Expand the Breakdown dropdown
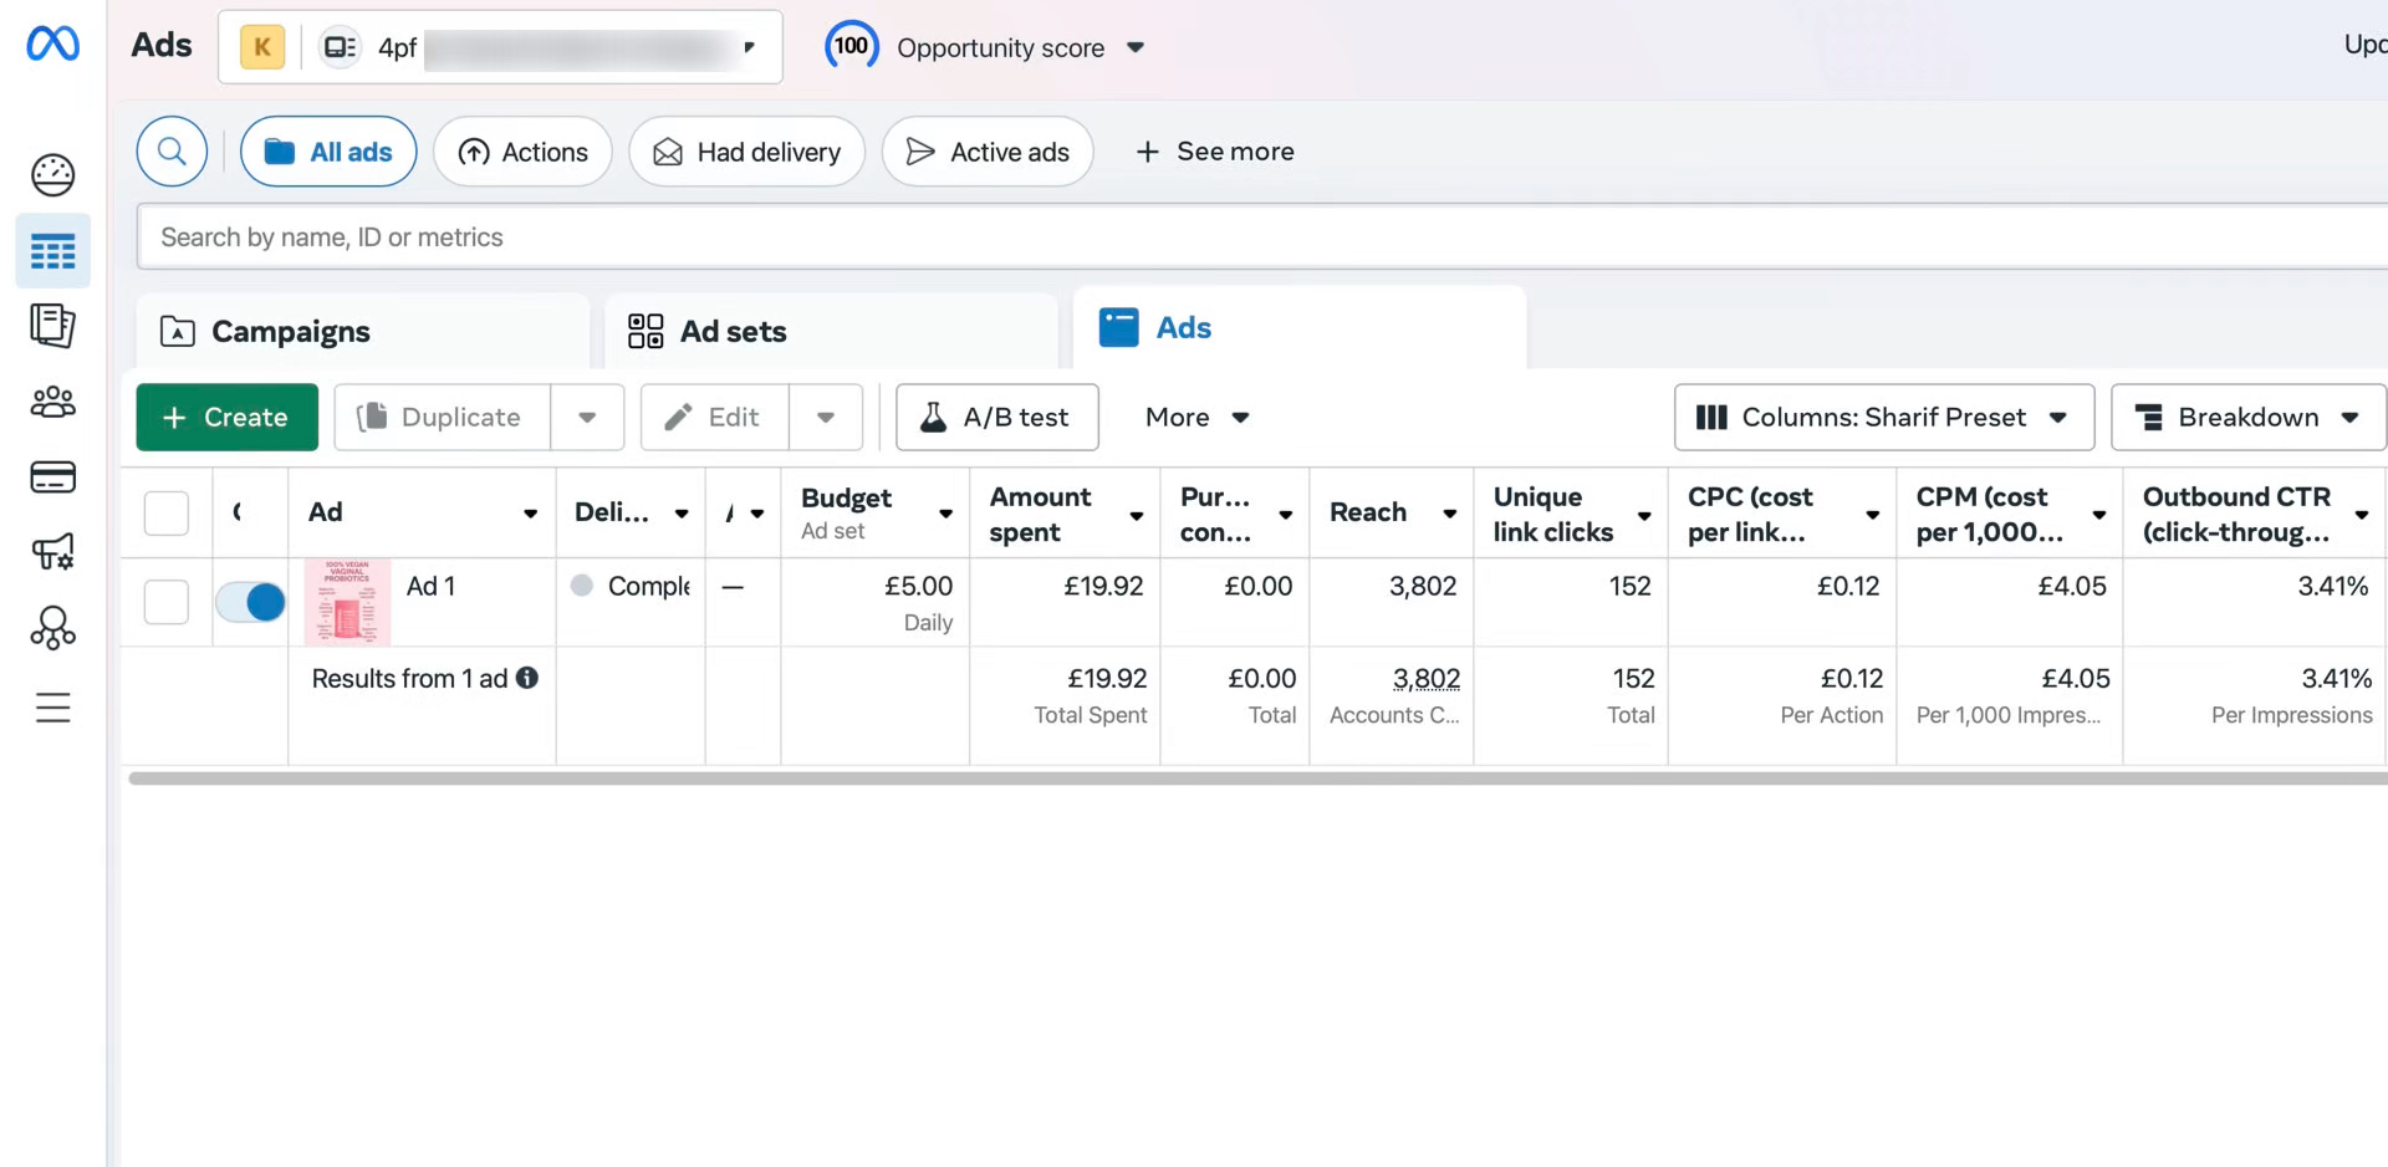 point(2247,417)
